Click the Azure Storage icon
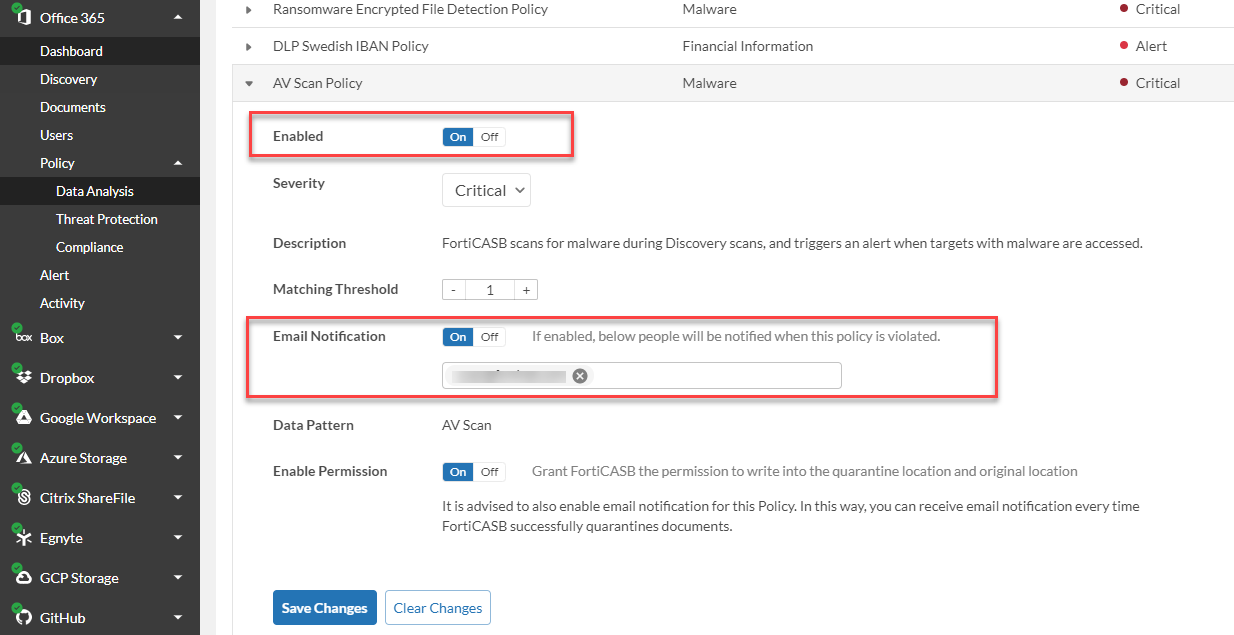The width and height of the screenshot is (1234, 635). pyautogui.click(x=24, y=457)
